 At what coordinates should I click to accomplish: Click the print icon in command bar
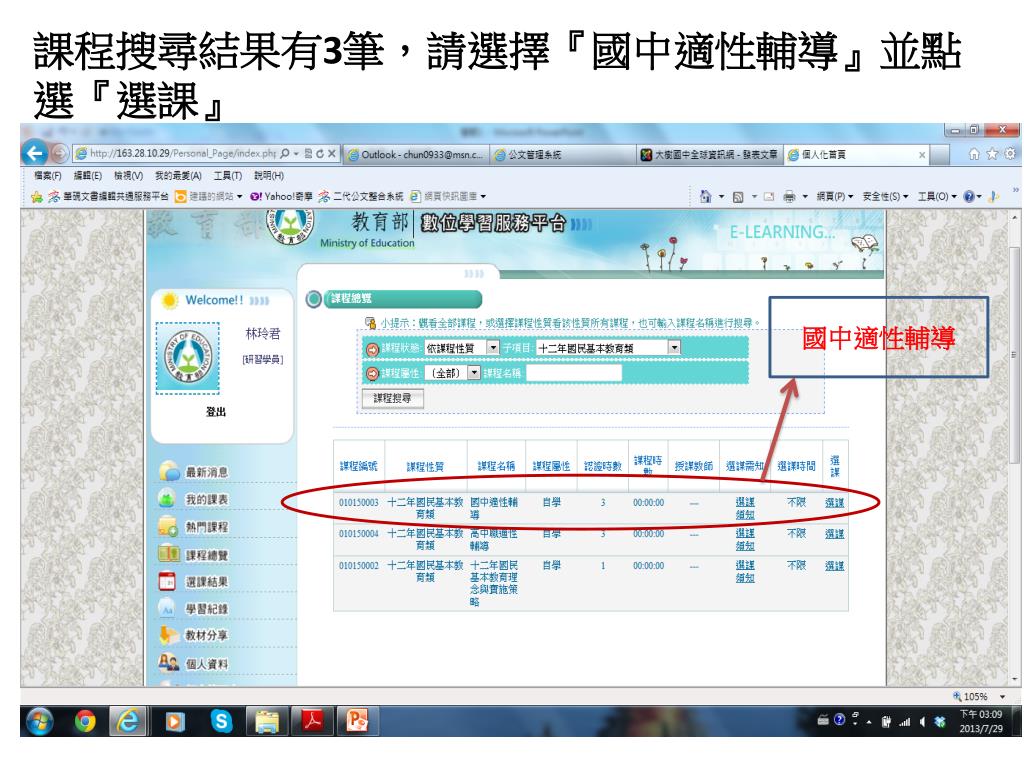pyautogui.click(x=789, y=196)
